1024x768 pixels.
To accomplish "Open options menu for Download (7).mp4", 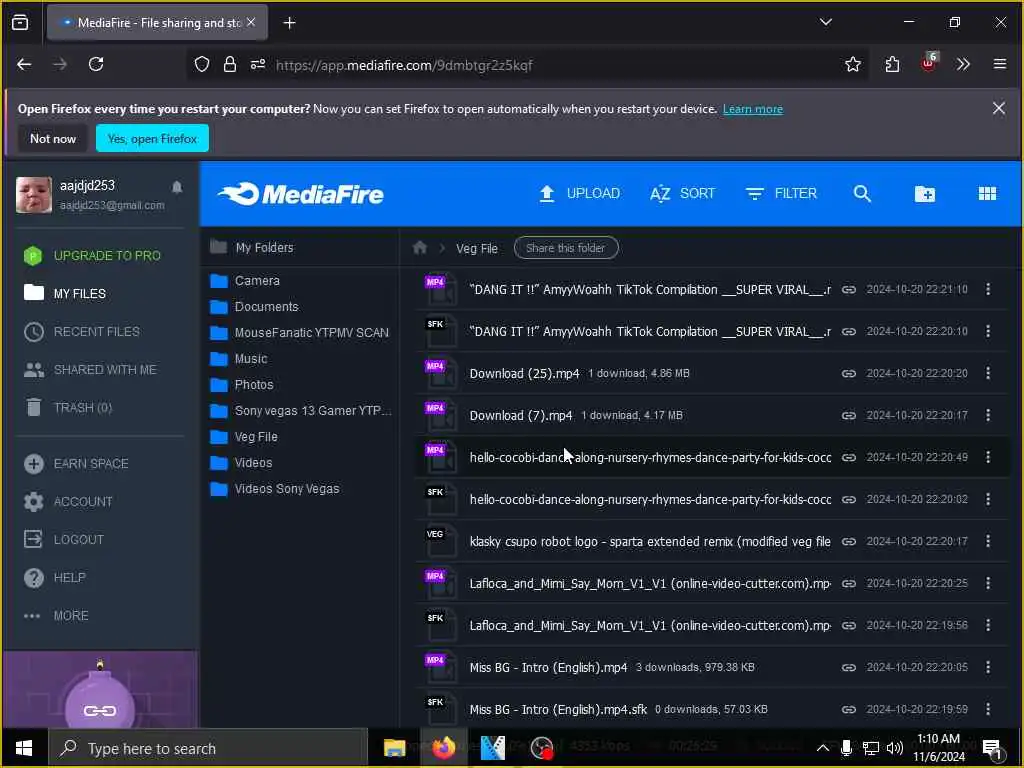I will (x=987, y=415).
